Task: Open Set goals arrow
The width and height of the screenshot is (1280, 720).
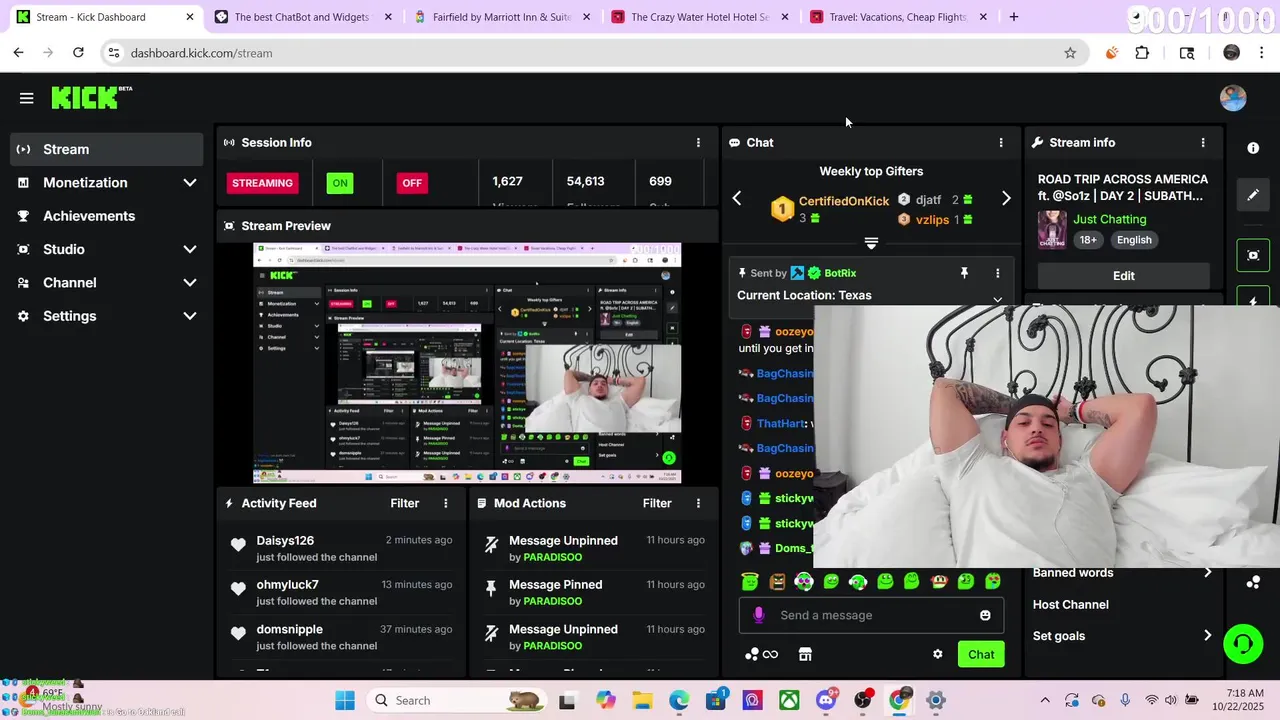Action: [x=1207, y=636]
